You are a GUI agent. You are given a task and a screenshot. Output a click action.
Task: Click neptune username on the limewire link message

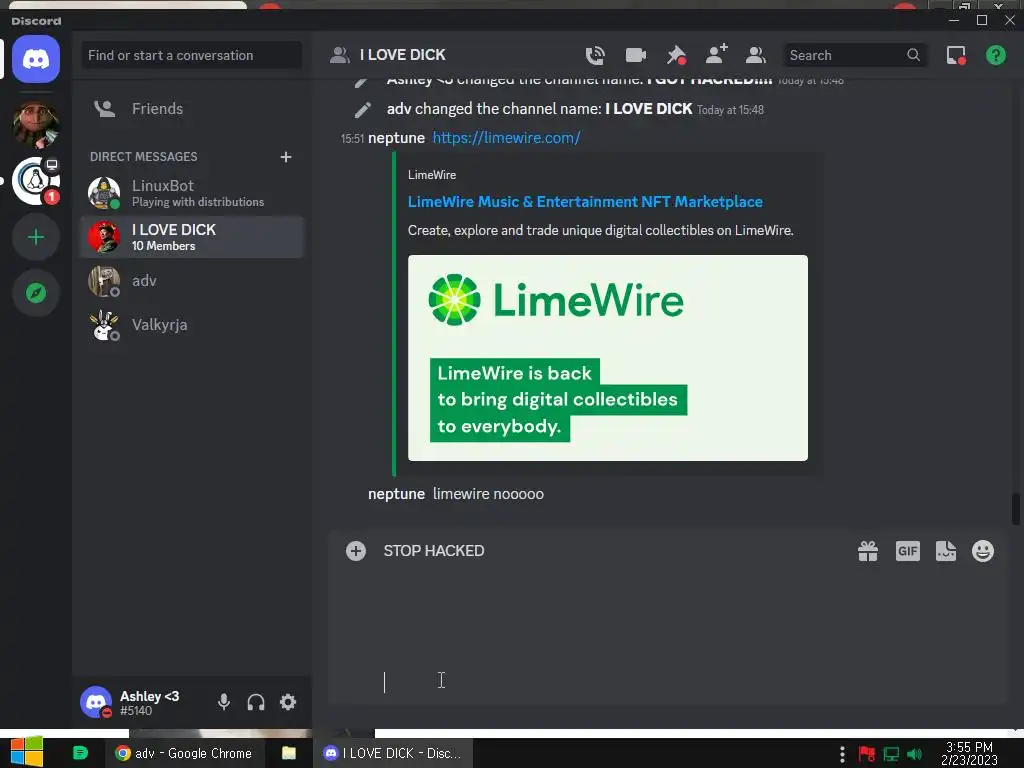396,138
